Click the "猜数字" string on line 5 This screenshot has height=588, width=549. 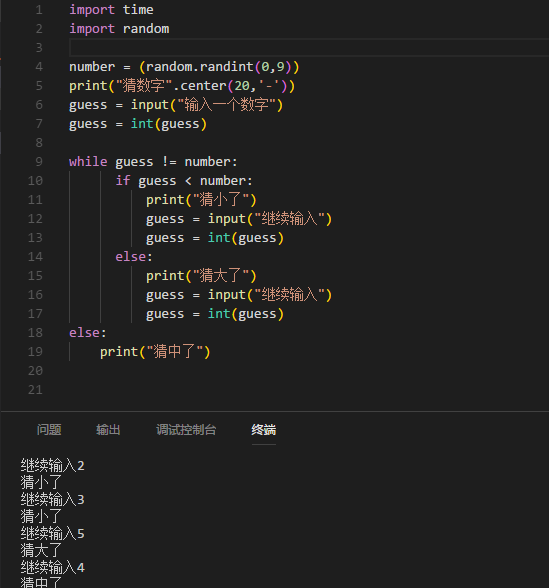tap(143, 86)
